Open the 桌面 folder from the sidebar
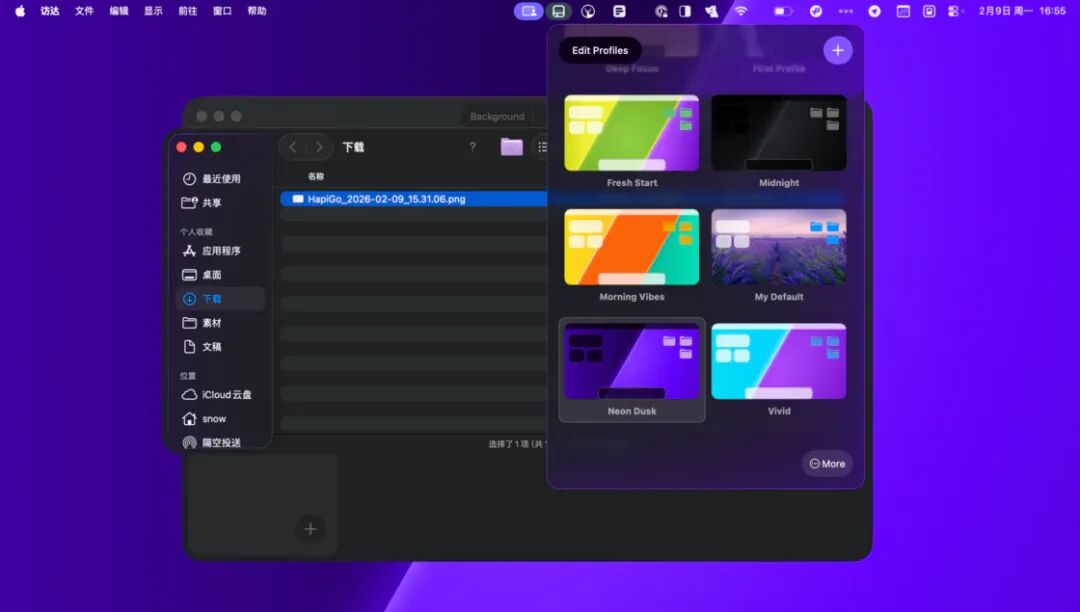The image size is (1080, 612). click(x=213, y=274)
